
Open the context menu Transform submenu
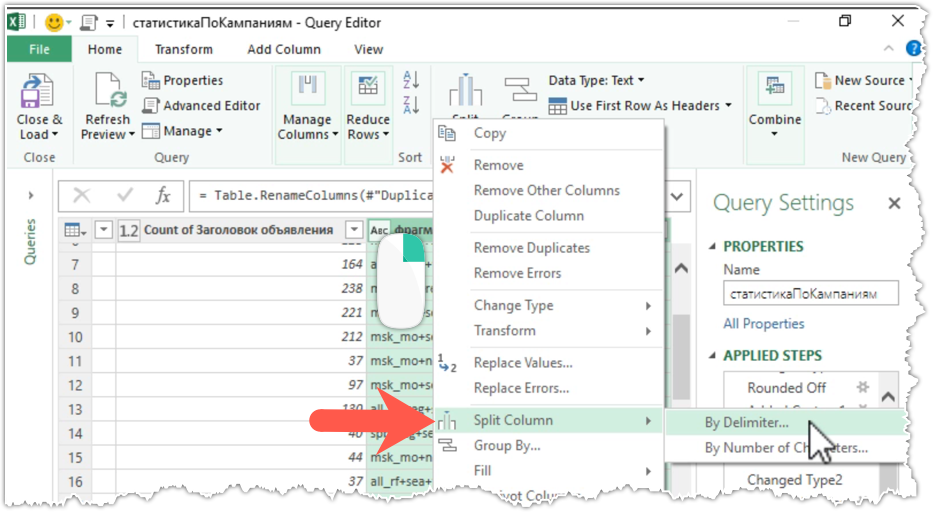pyautogui.click(x=549, y=331)
